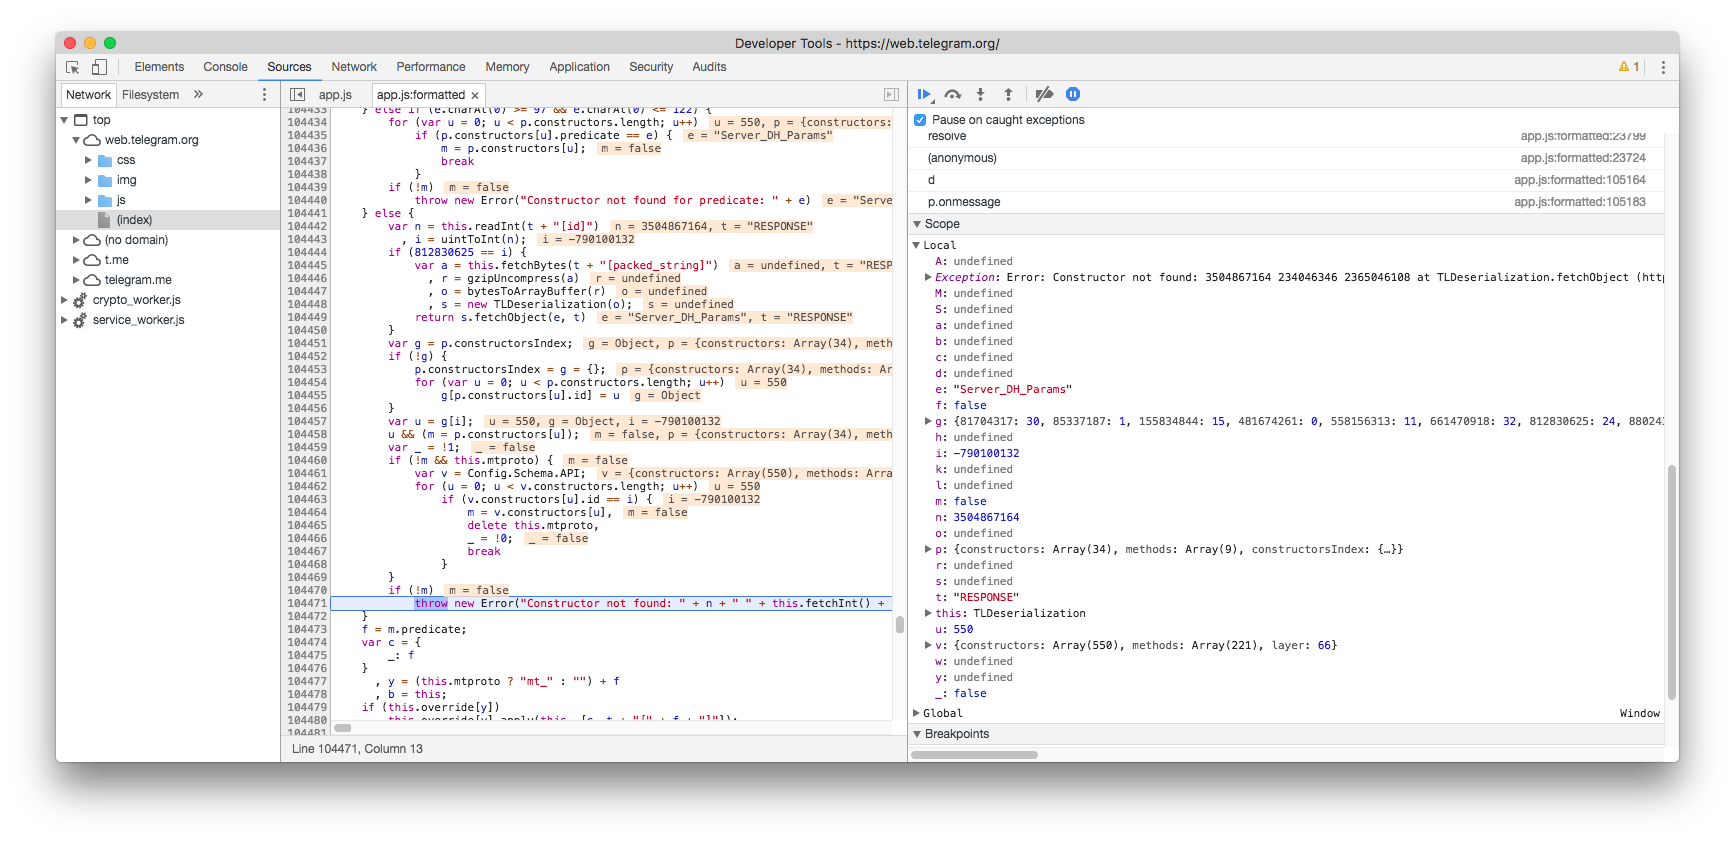Open navigator pane more options menu
This screenshot has width=1735, height=842.
264,94
